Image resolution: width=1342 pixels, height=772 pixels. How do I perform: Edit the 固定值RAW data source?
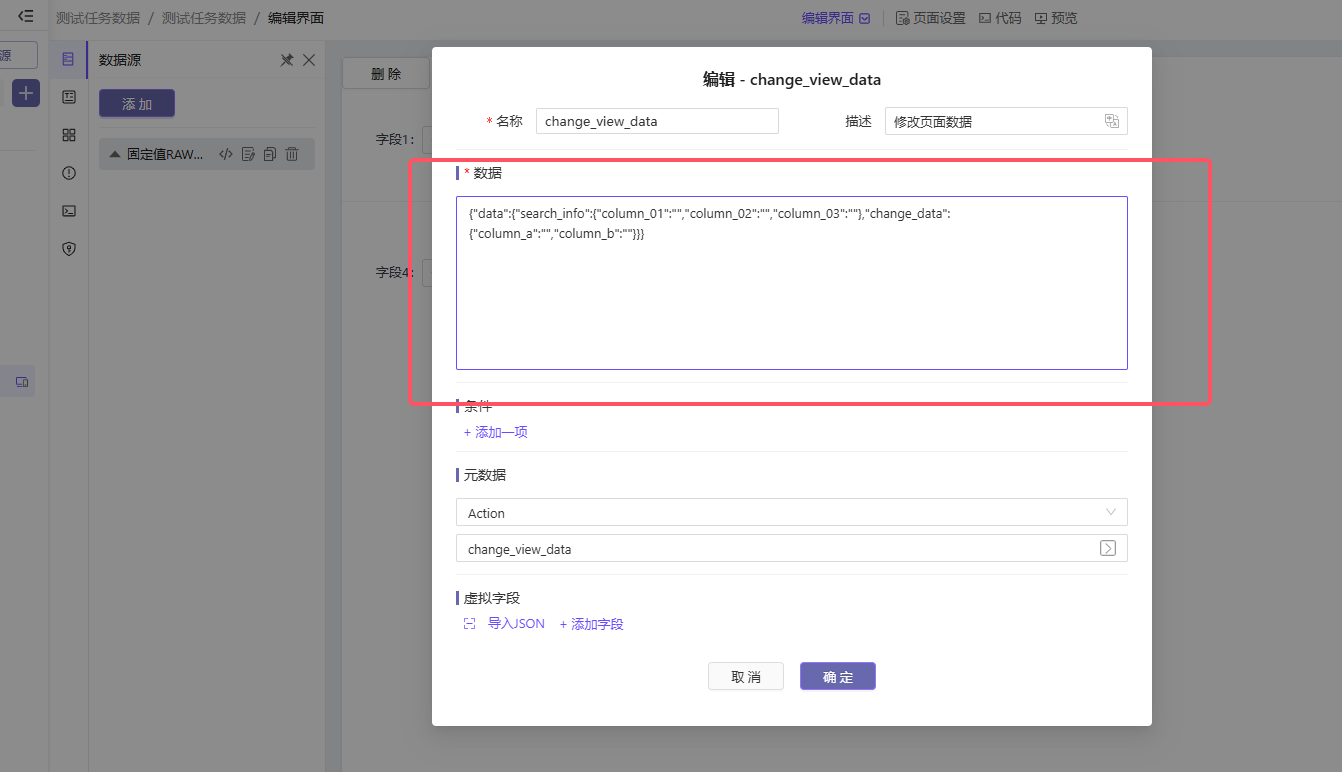248,154
